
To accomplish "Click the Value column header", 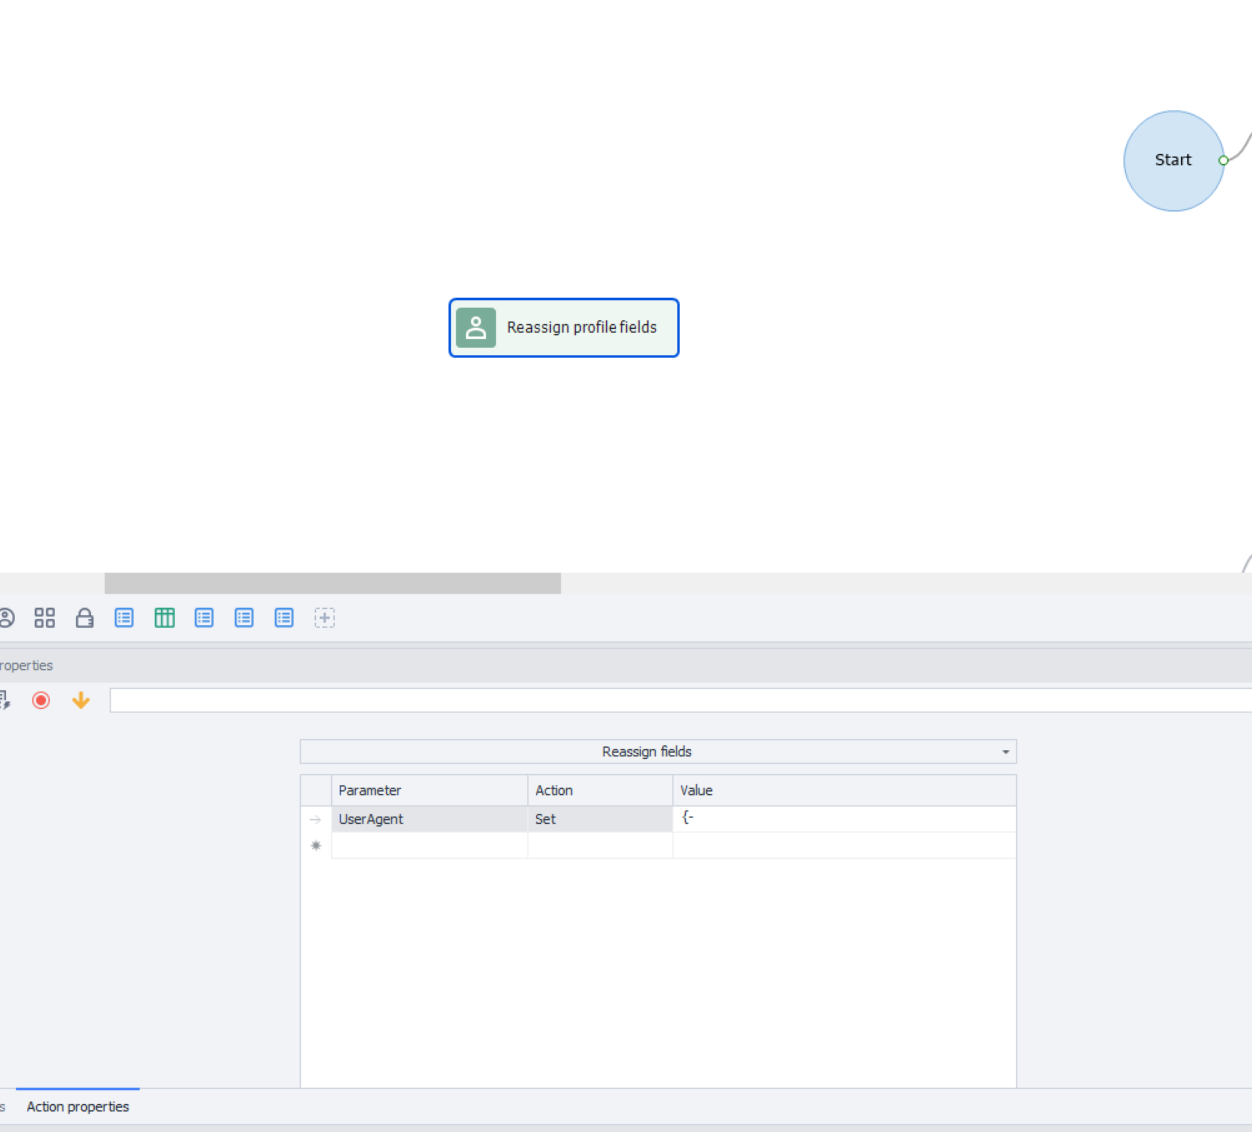I will (845, 790).
